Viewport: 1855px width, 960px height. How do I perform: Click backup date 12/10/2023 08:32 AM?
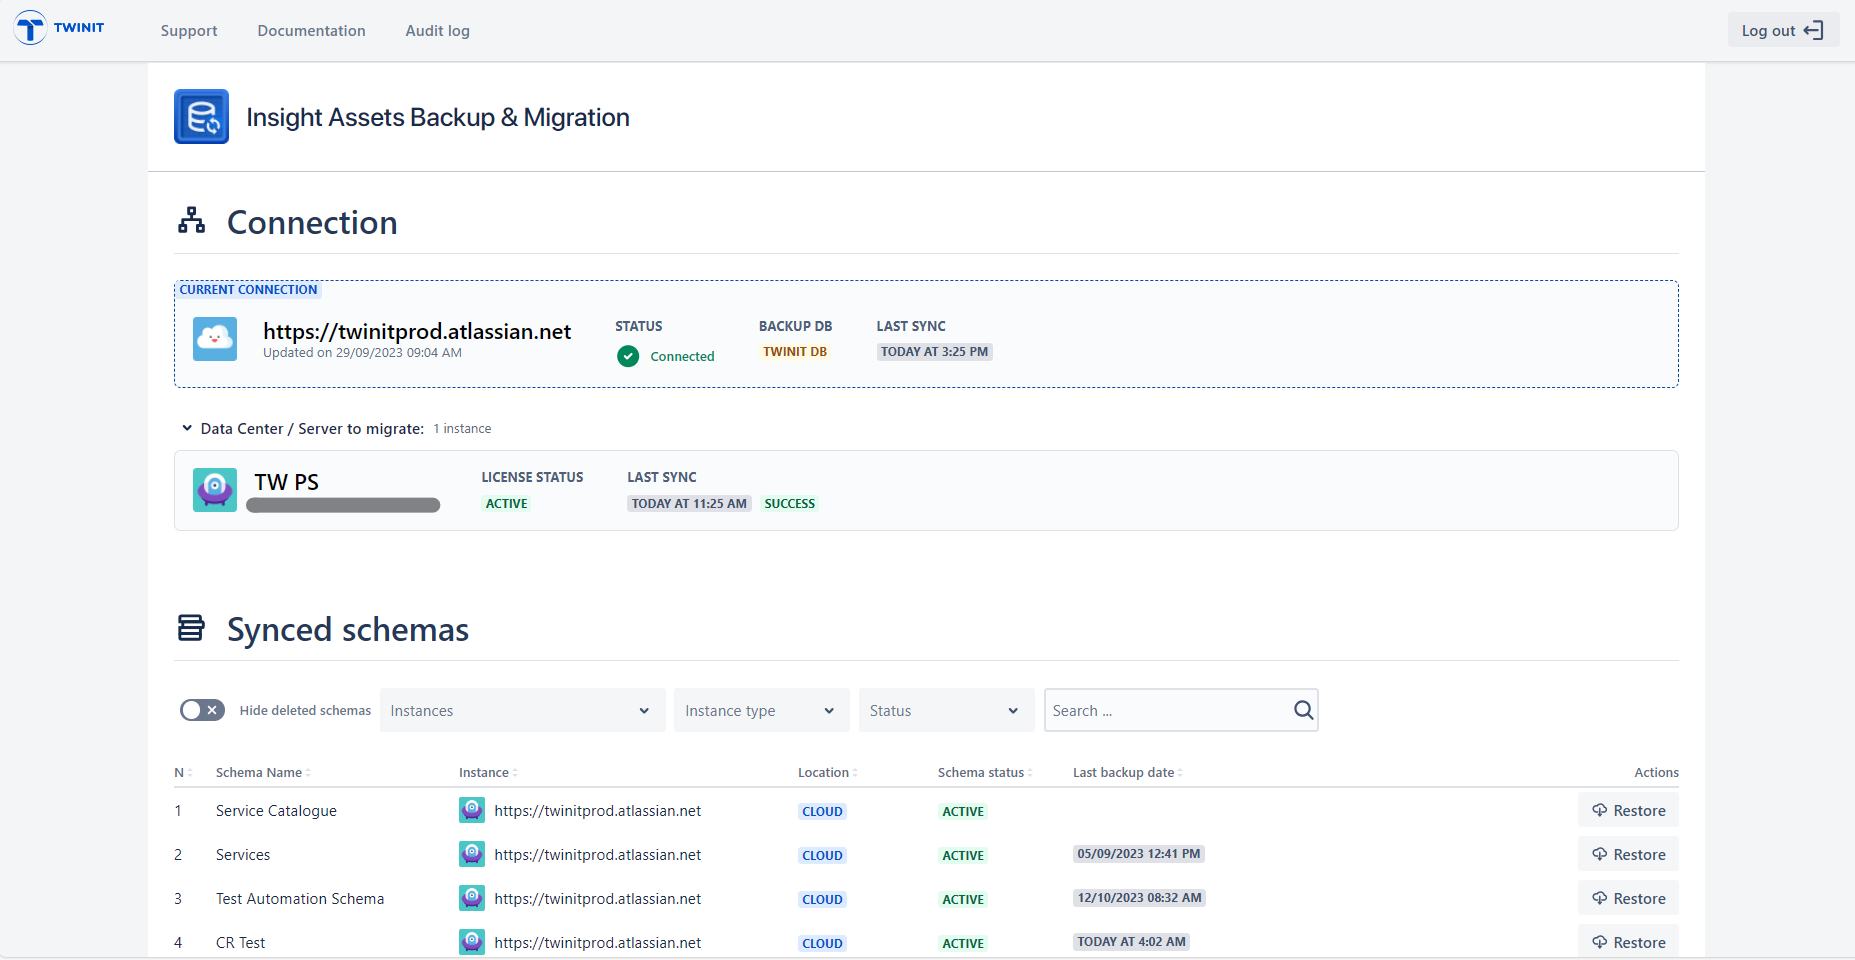pyautogui.click(x=1139, y=898)
